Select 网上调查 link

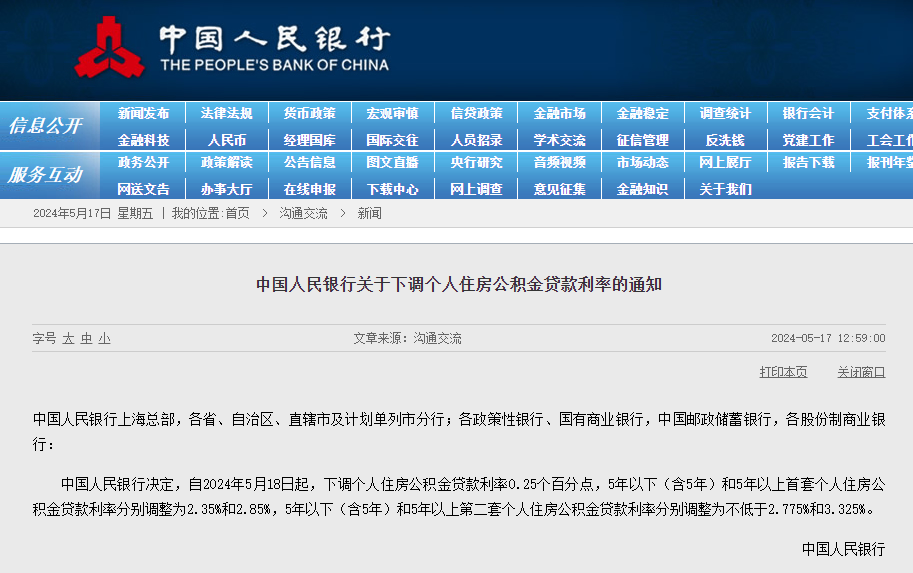point(476,189)
